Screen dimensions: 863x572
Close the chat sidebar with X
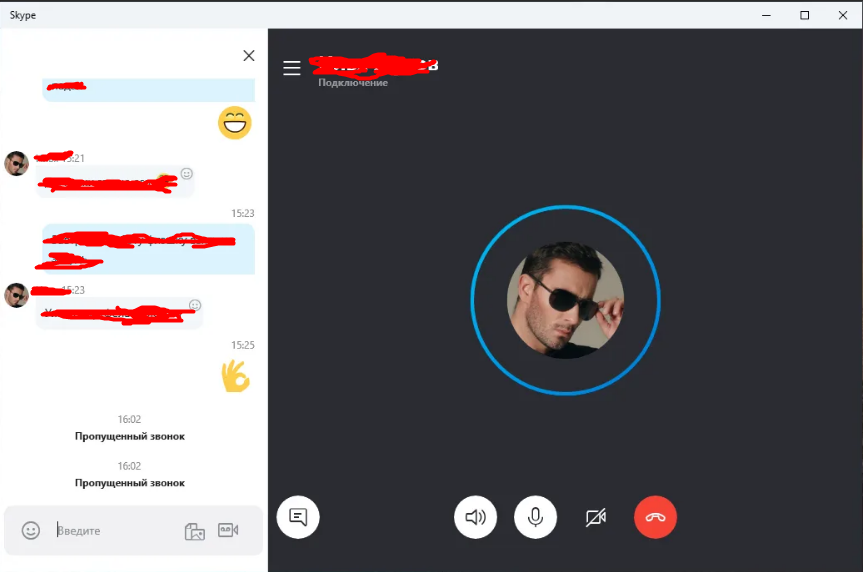coord(249,56)
